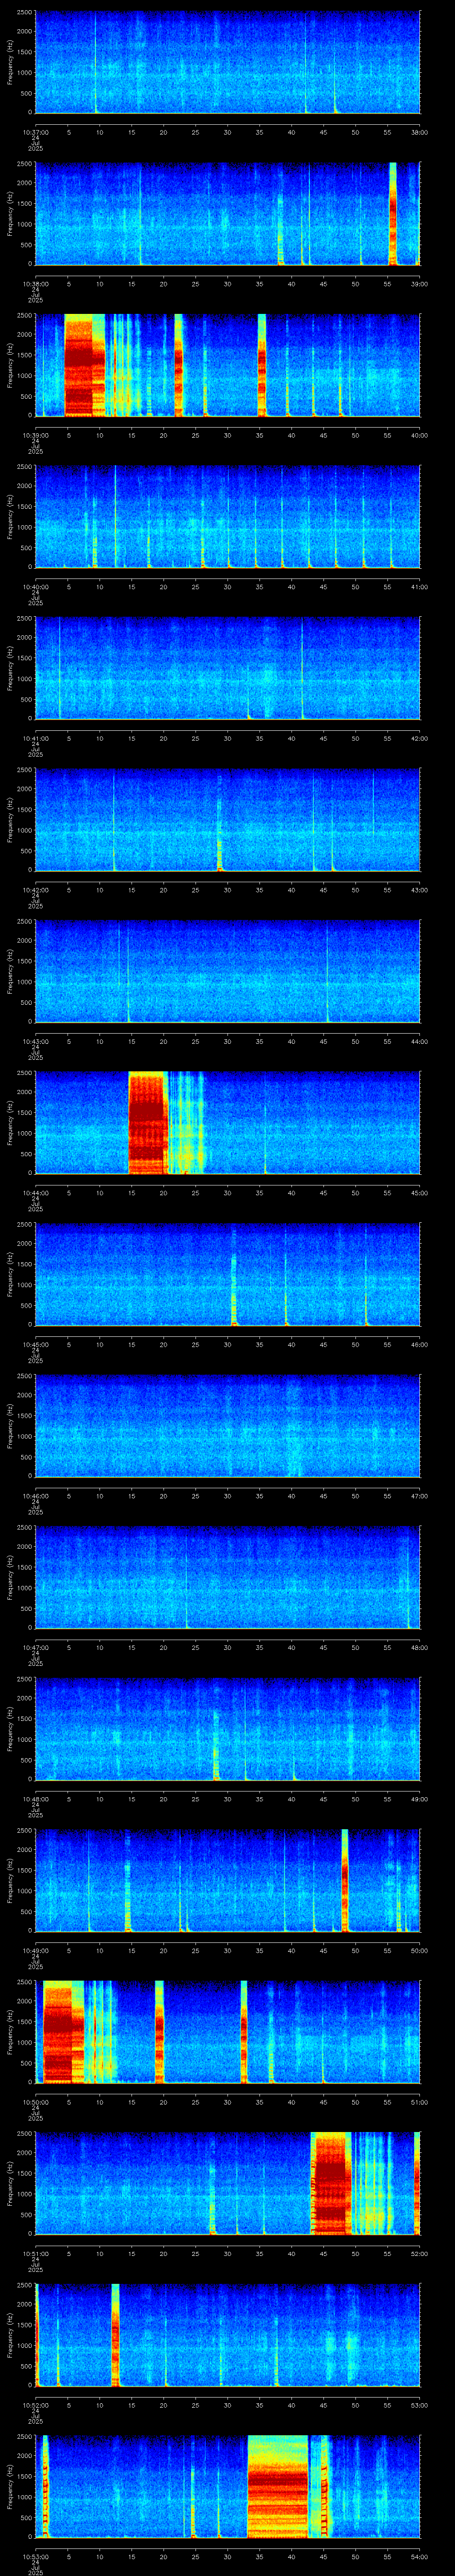Click the 51:00 end time label
The image size is (455, 2576).
[x=420, y=2102]
